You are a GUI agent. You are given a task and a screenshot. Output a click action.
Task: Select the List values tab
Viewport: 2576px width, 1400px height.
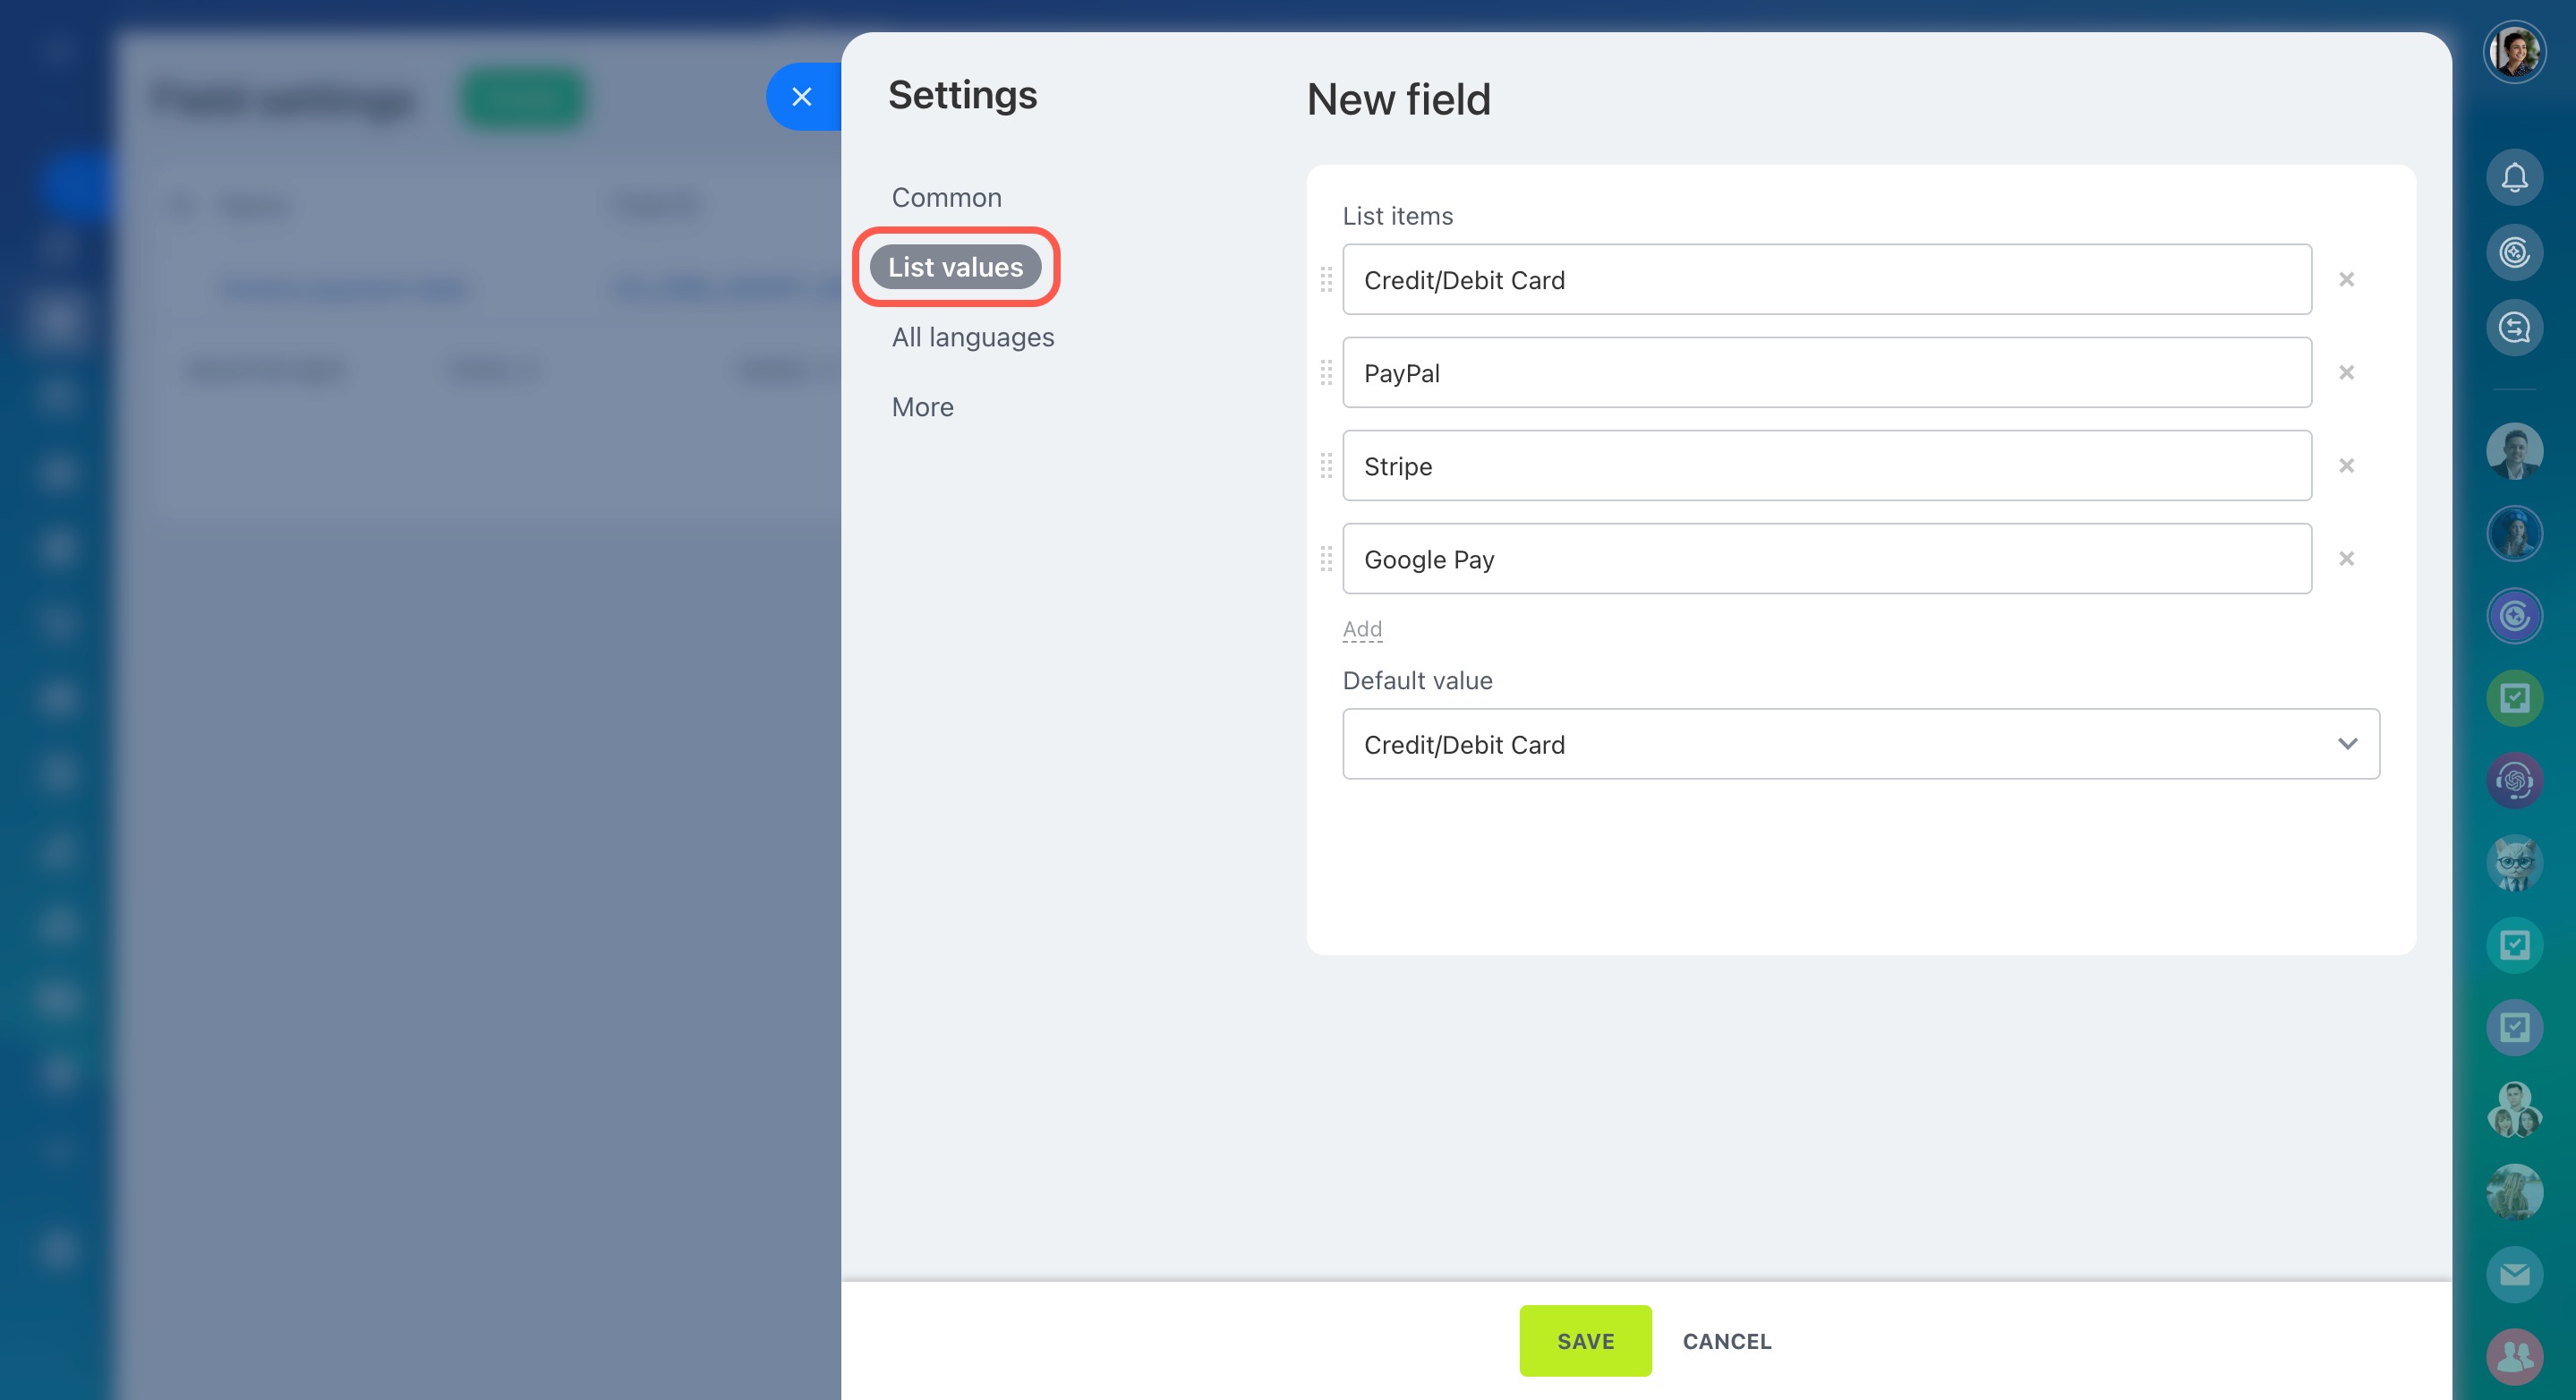point(955,267)
